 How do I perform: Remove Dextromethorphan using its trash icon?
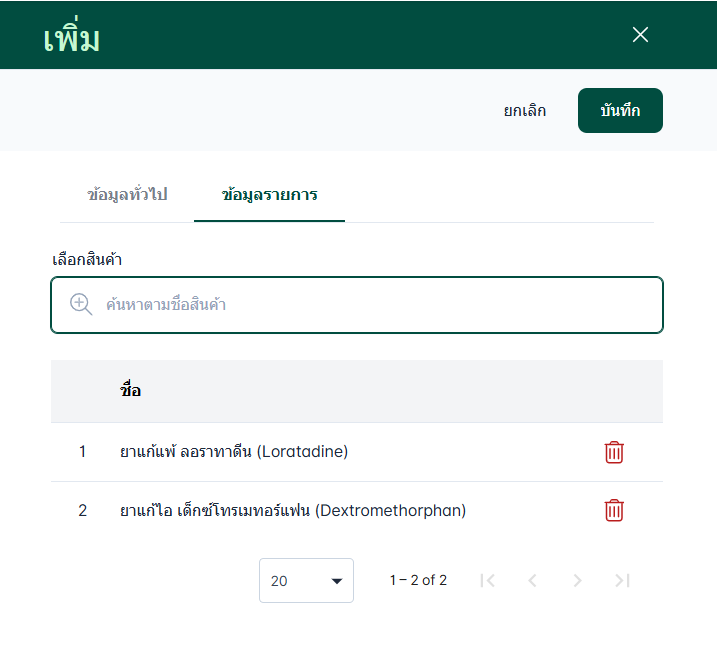pyautogui.click(x=614, y=511)
